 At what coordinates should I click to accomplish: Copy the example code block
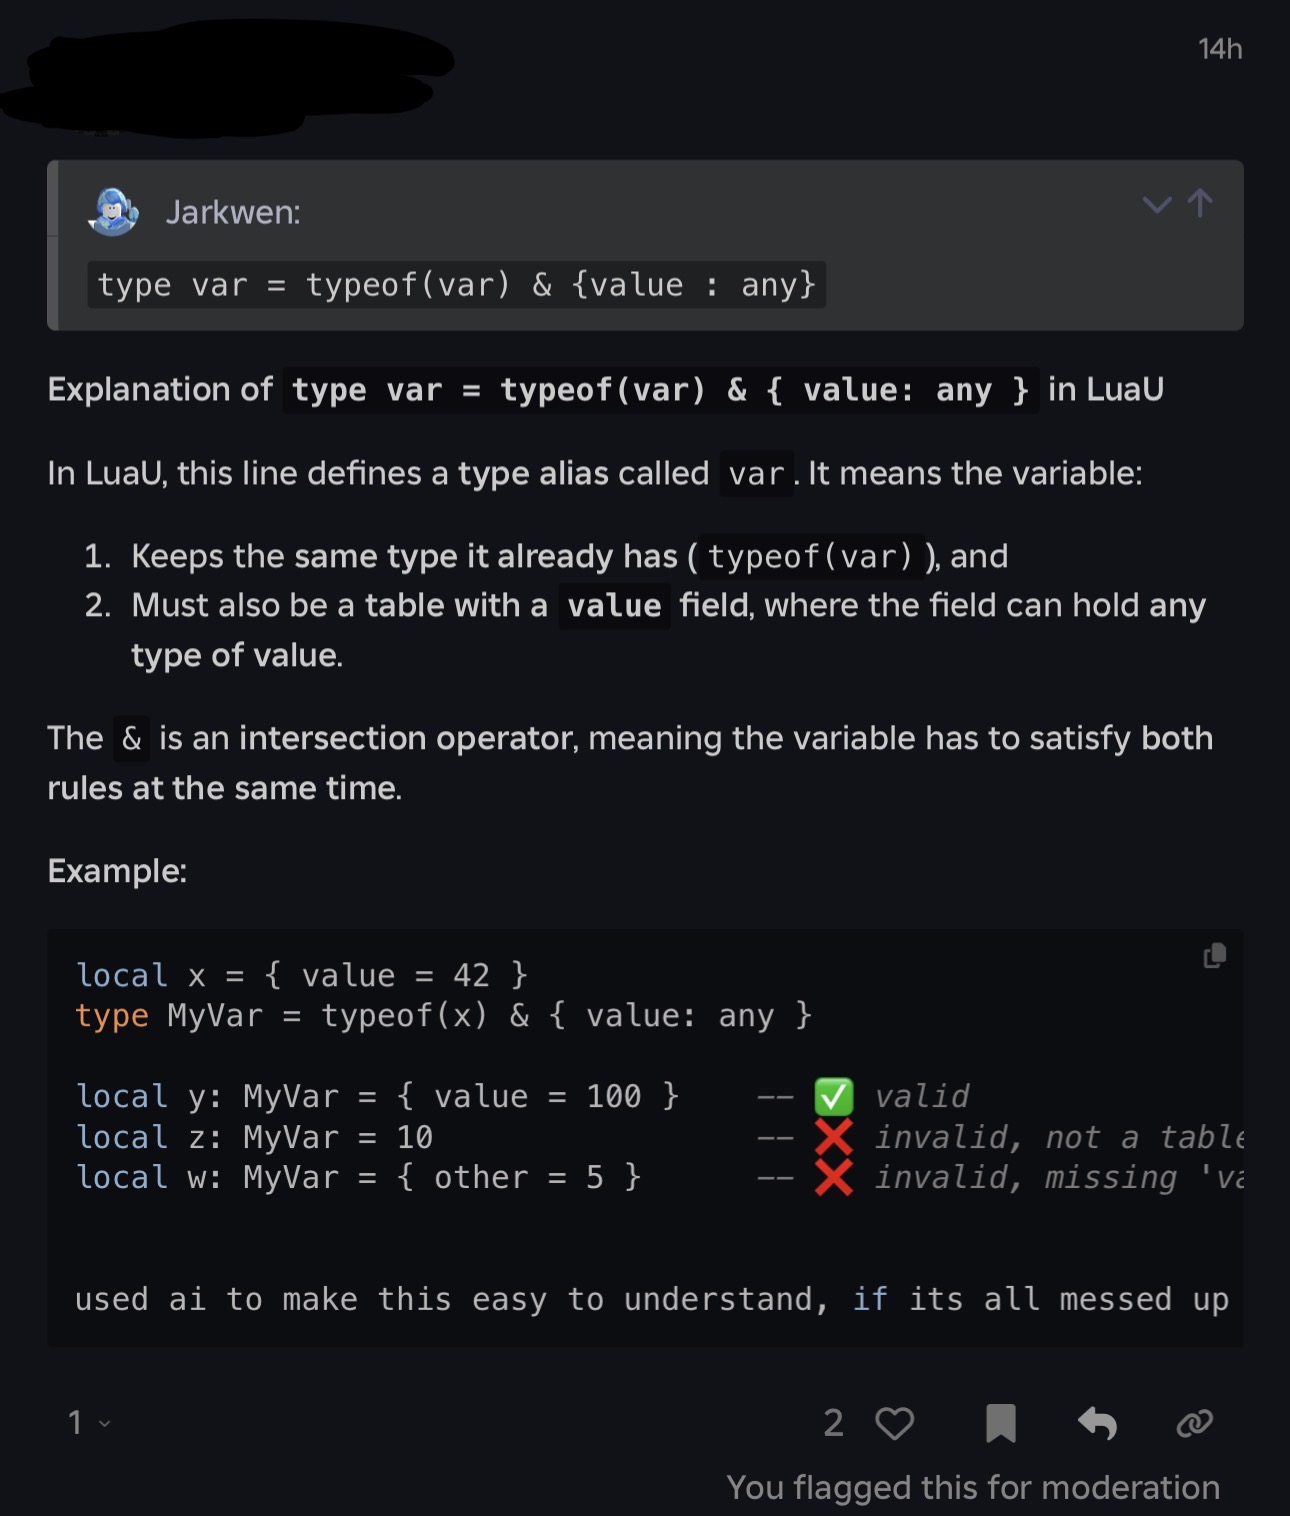(x=1215, y=956)
